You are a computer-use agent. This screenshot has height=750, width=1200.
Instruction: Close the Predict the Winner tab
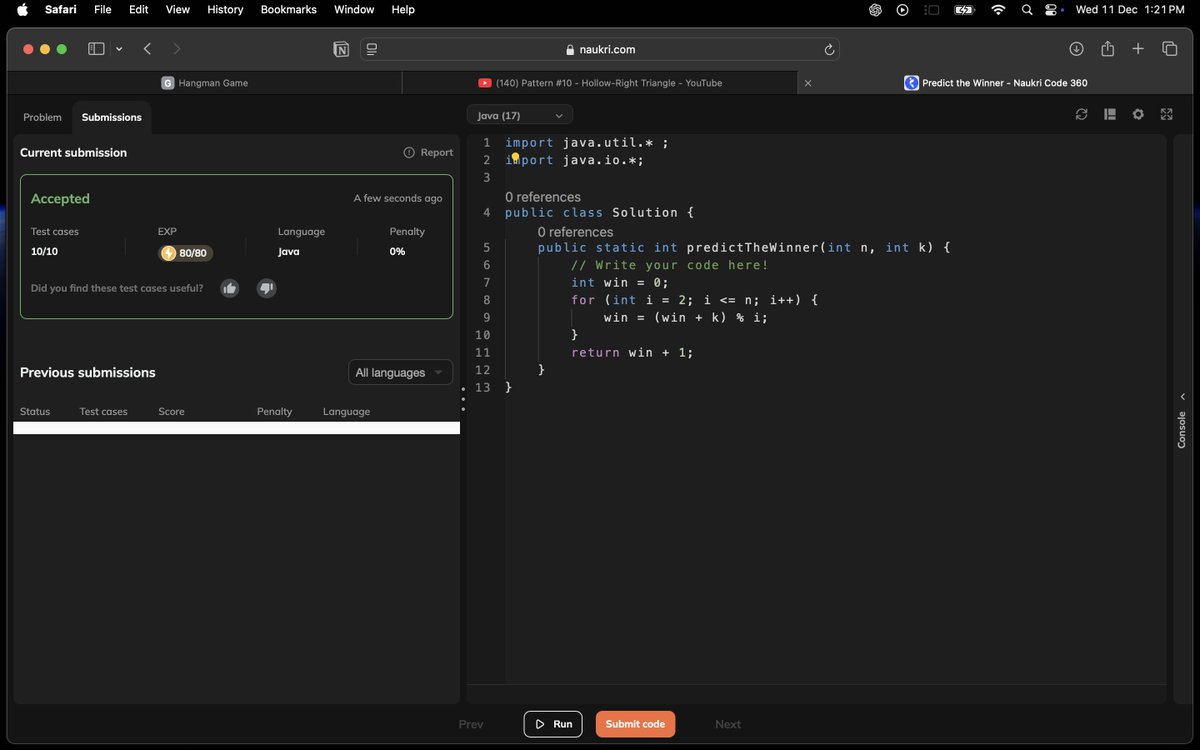coord(808,83)
